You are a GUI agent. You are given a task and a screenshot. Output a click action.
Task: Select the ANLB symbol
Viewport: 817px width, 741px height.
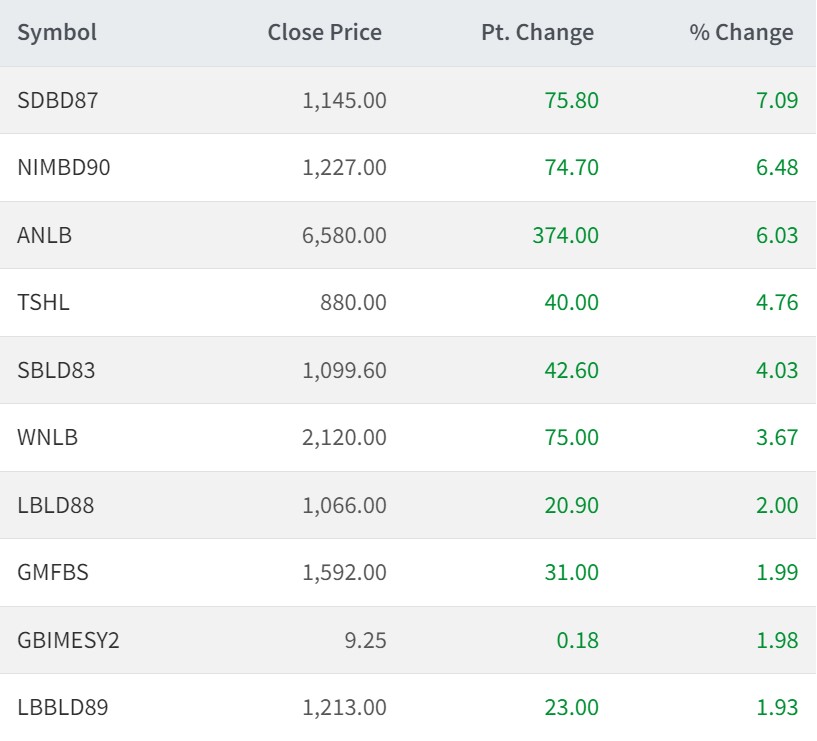click(x=45, y=235)
